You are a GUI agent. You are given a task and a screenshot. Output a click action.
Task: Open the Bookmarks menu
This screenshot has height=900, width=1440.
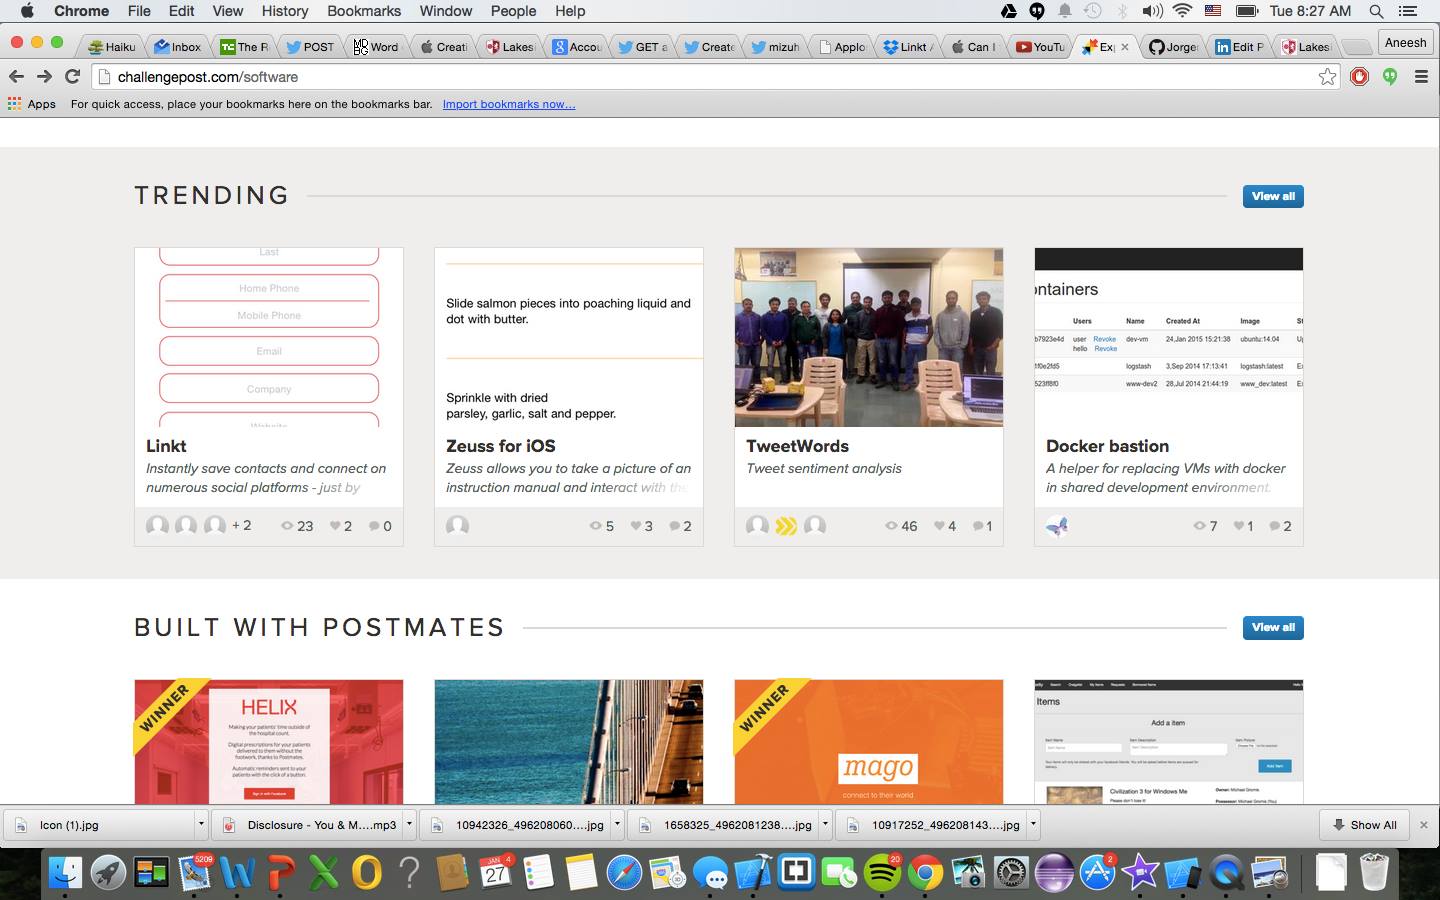(x=364, y=11)
